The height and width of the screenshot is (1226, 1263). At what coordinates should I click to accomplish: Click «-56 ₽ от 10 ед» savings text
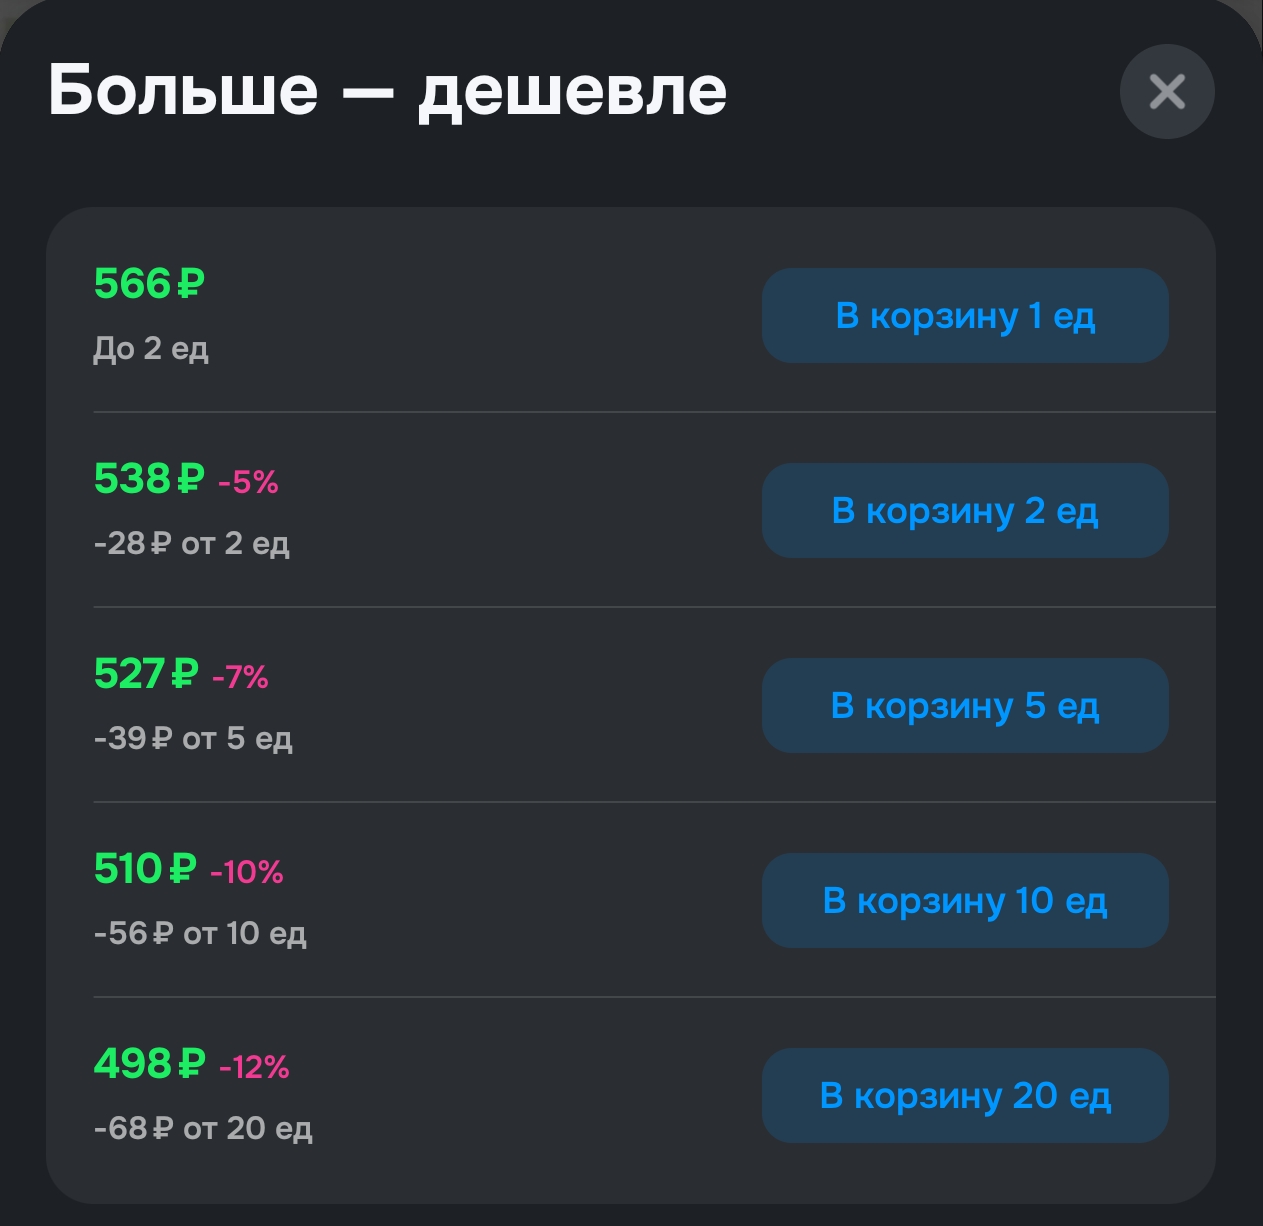pos(200,934)
